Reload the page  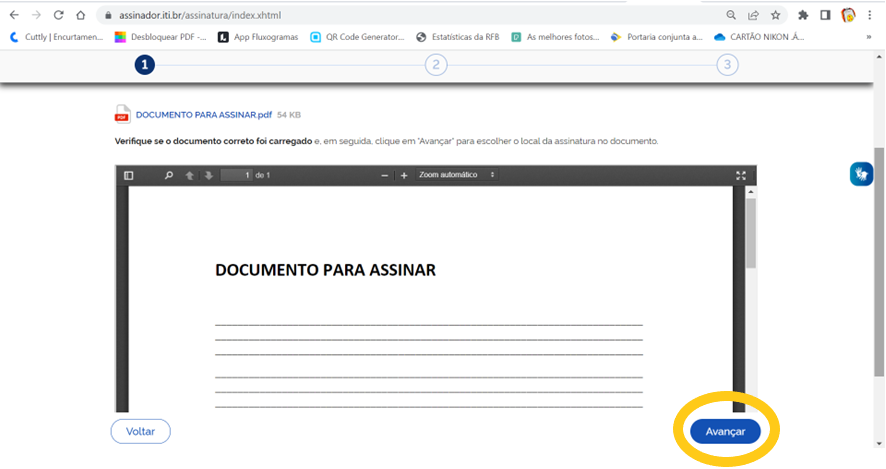59,15
